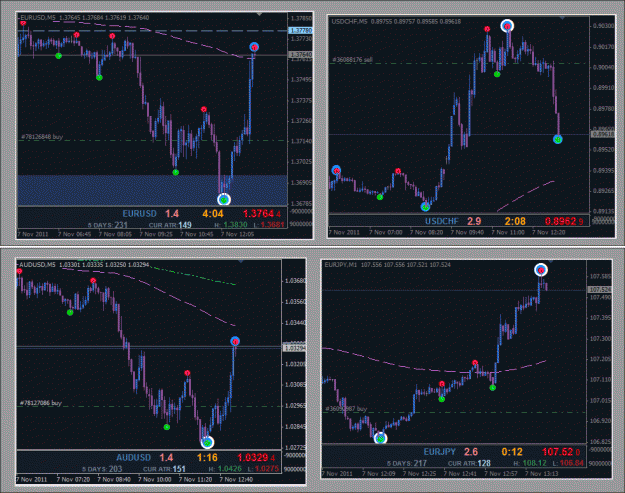Click the 1:16 candle countdown timer
The width and height of the screenshot is (625, 493).
tap(207, 458)
